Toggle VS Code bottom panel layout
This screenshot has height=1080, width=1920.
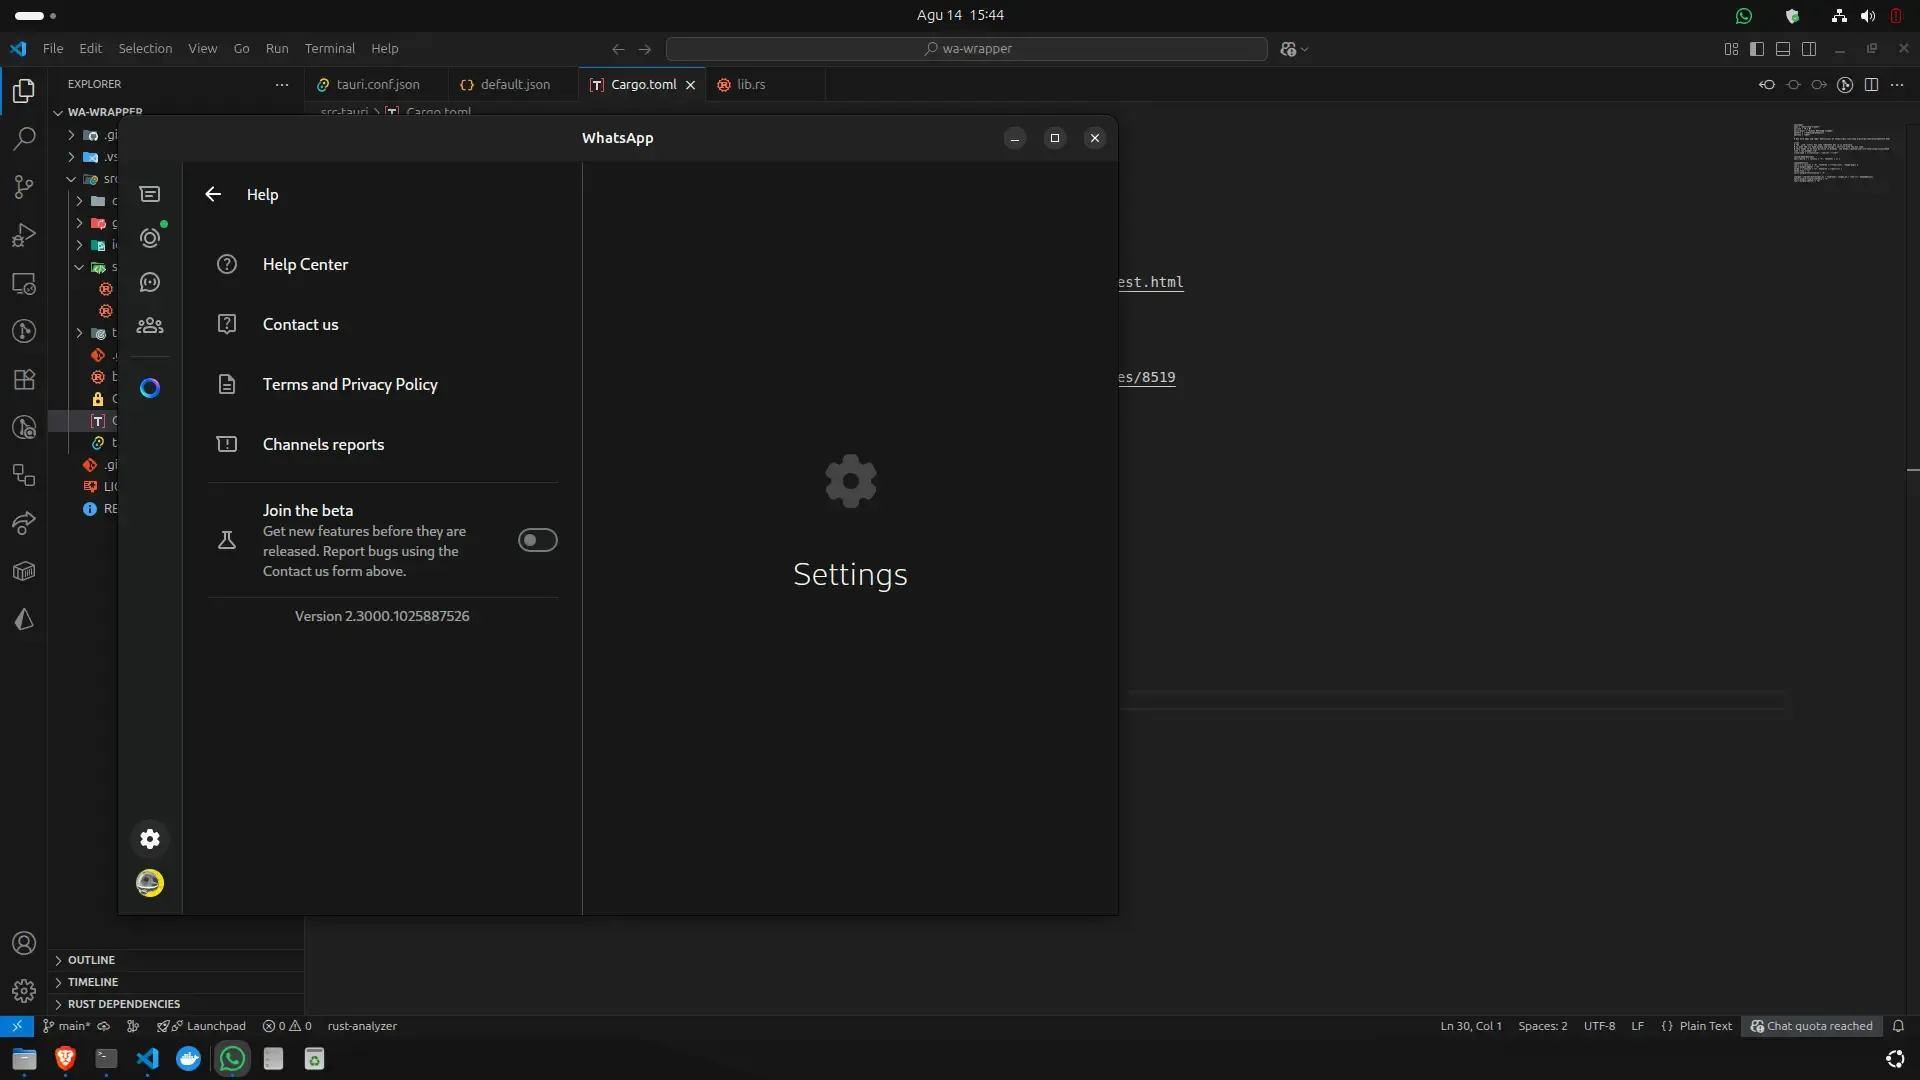[1783, 49]
